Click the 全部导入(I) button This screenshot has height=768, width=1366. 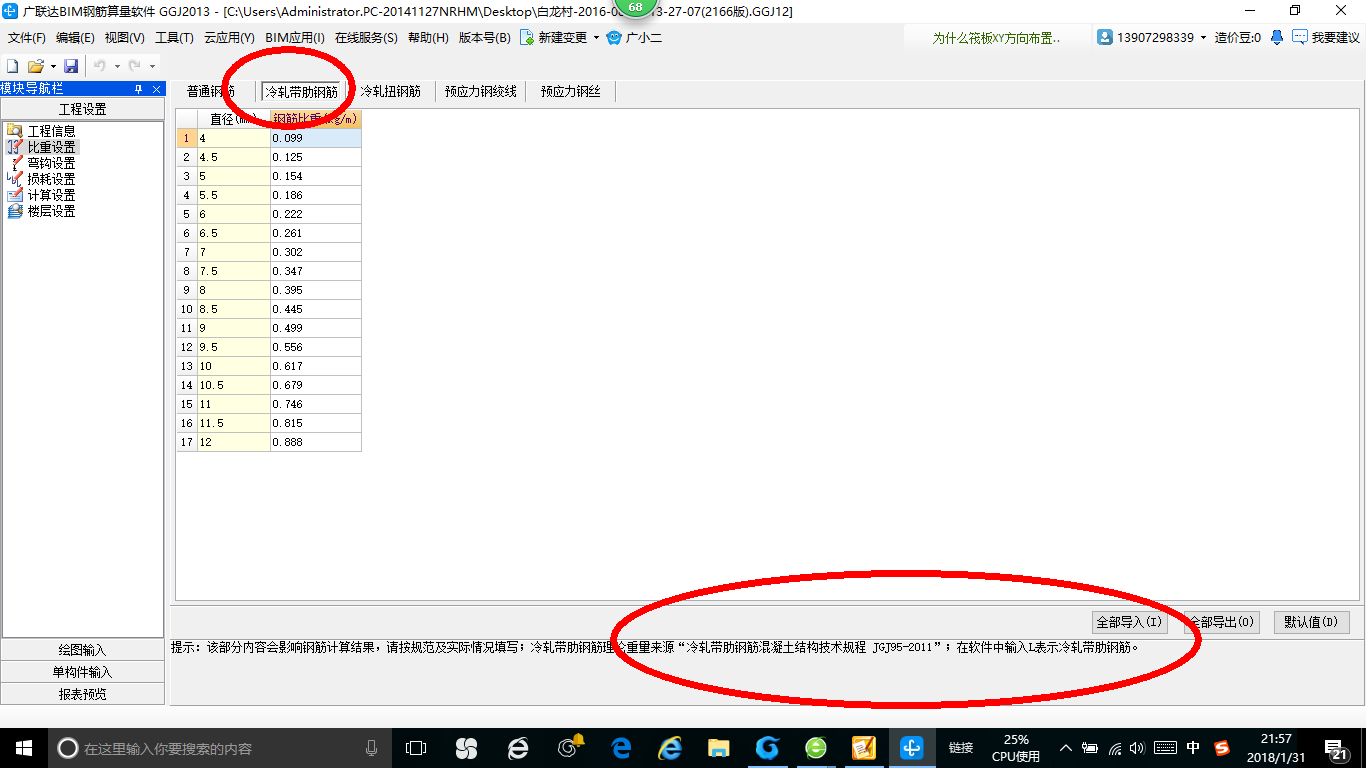pyautogui.click(x=1129, y=622)
